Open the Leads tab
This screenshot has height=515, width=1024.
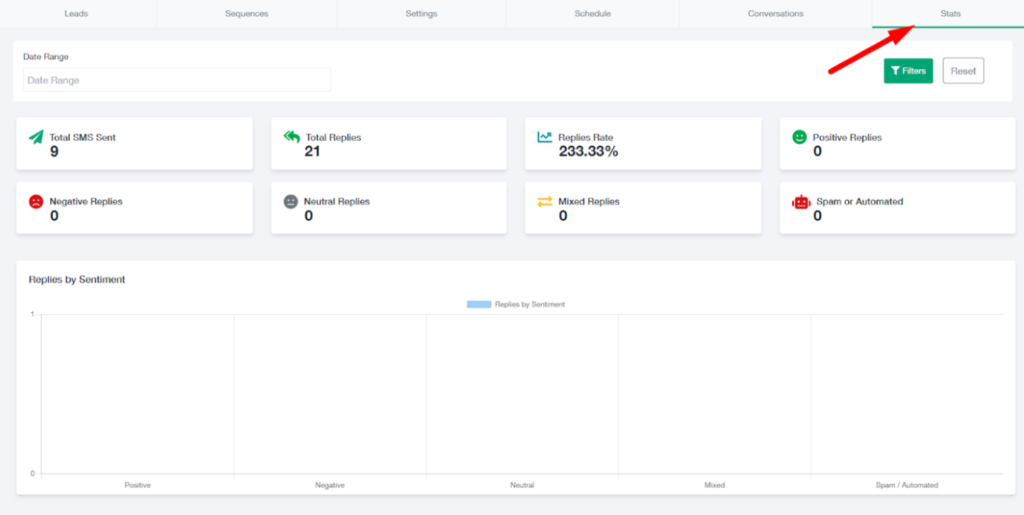(x=78, y=14)
